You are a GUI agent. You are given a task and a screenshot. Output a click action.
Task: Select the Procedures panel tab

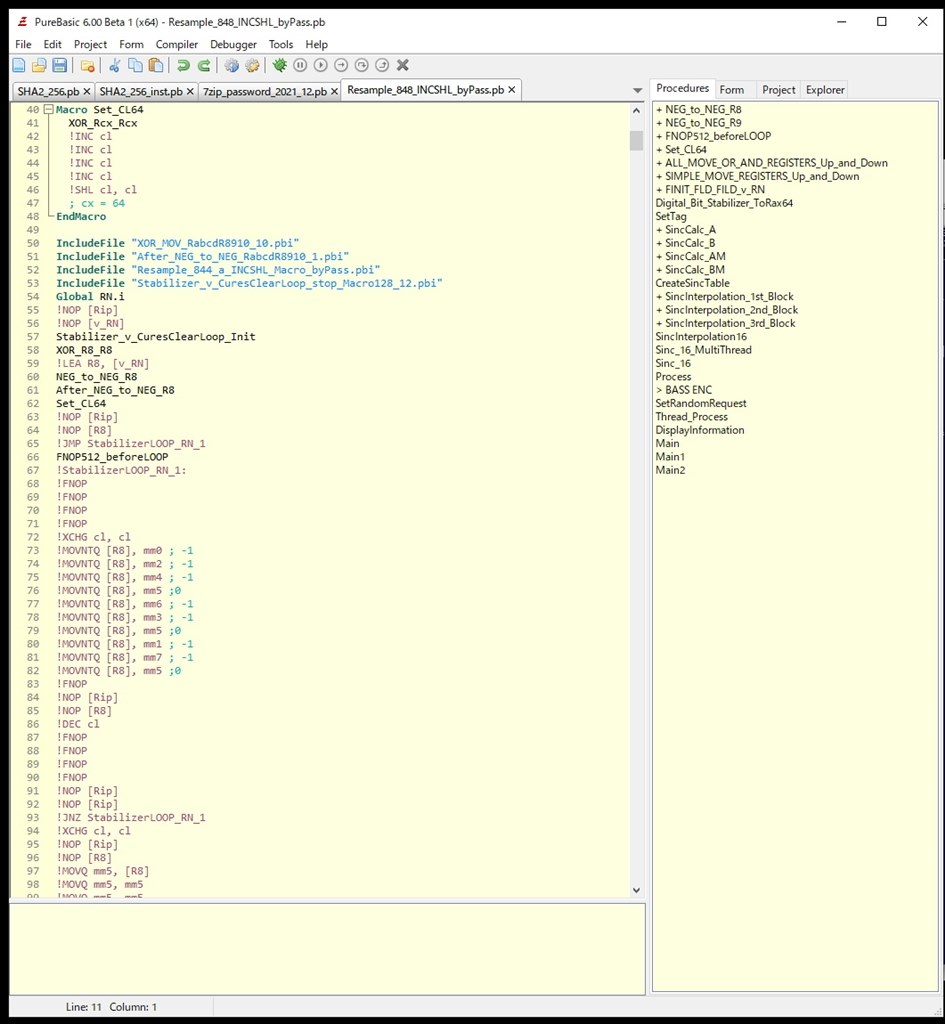click(682, 88)
